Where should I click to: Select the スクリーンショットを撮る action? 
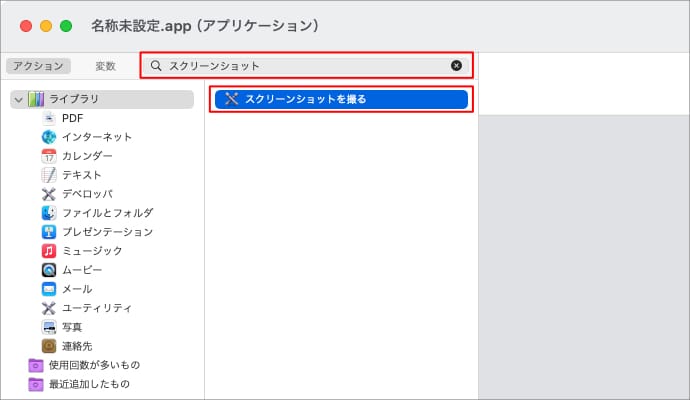(x=340, y=99)
